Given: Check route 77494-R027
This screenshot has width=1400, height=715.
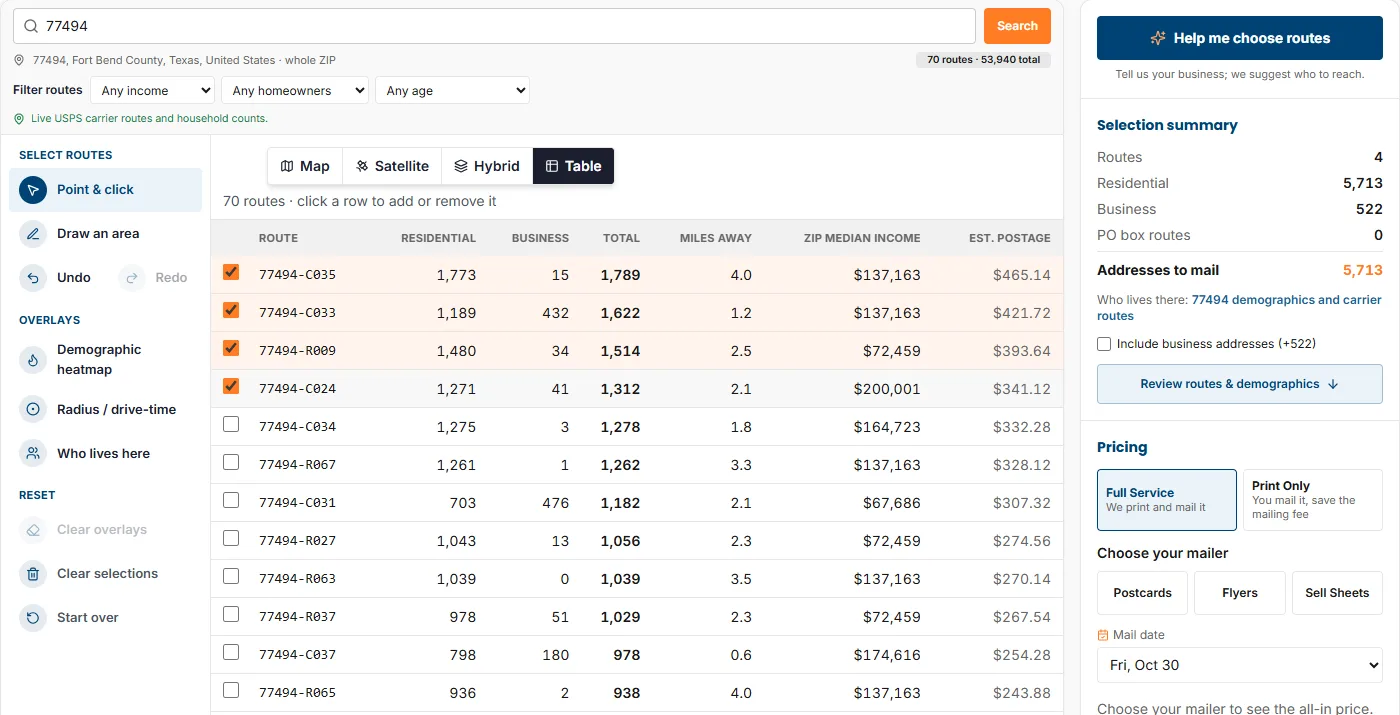Looking at the screenshot, I should tap(231, 538).
